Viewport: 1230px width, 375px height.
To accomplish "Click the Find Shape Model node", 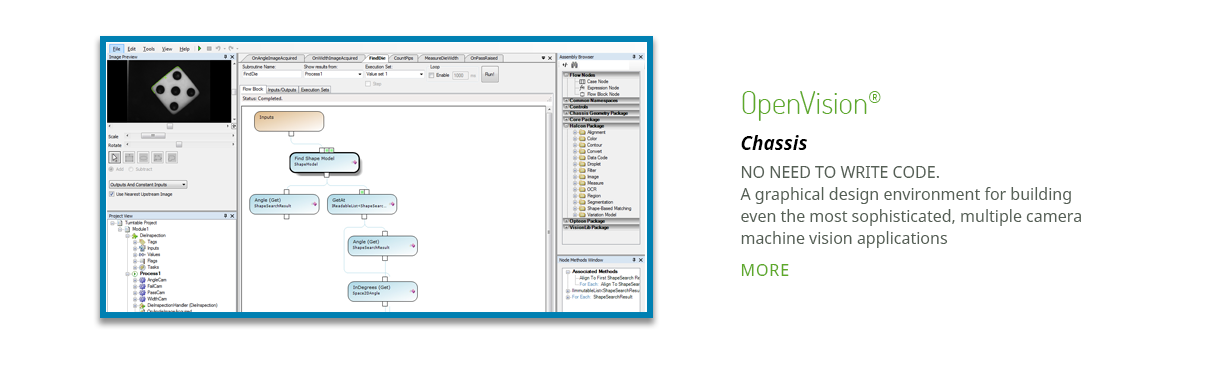I will (x=324, y=161).
